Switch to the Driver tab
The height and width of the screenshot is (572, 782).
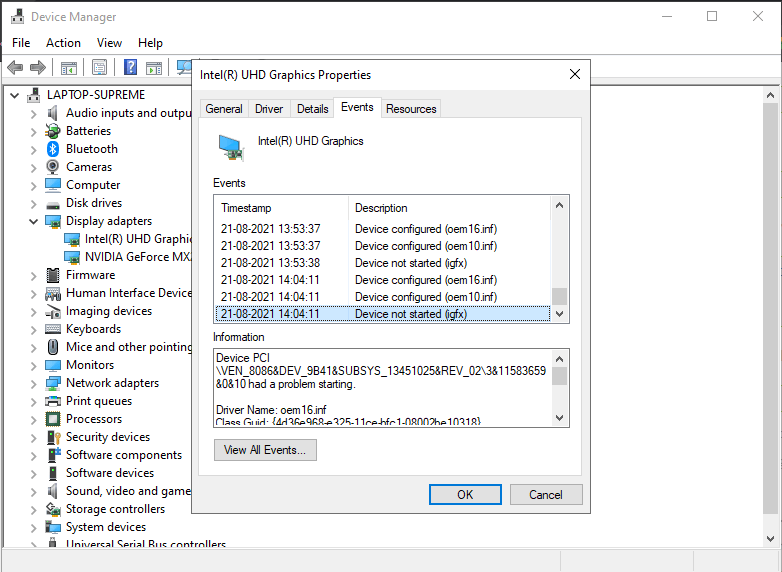click(x=269, y=109)
